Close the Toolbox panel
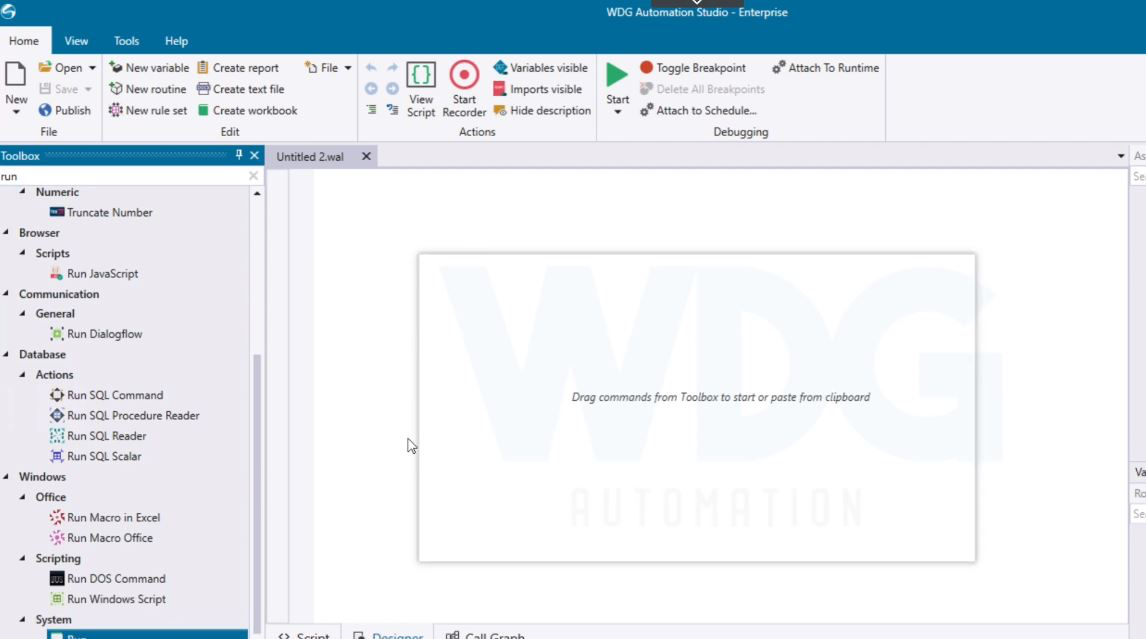Viewport: 1146px width, 639px height. pyautogui.click(x=254, y=155)
